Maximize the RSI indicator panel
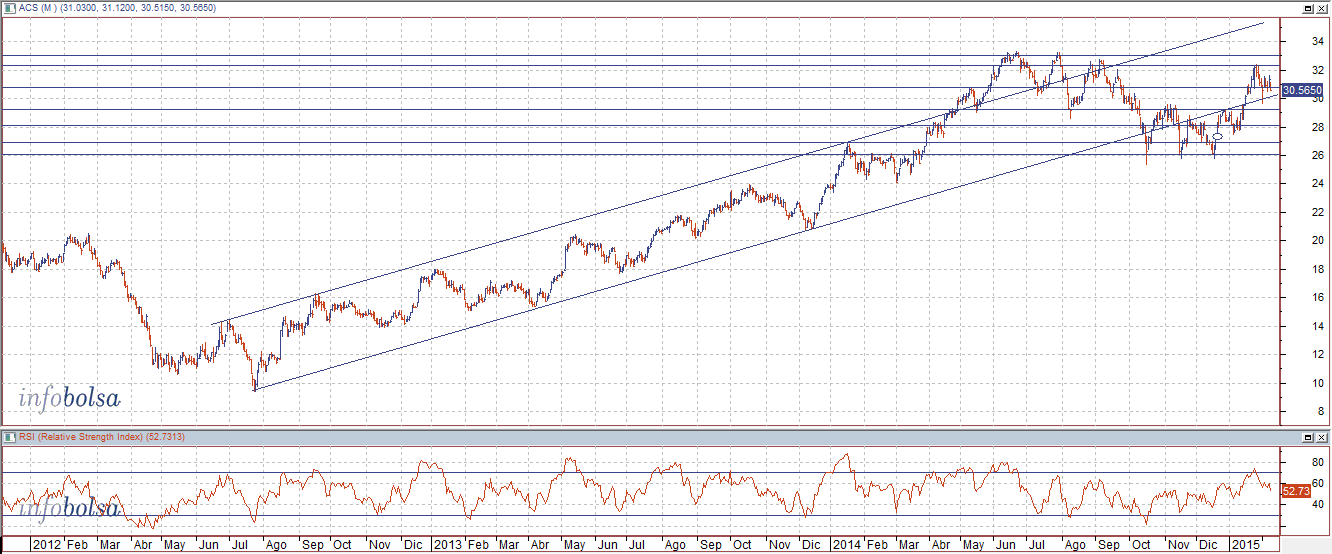 tap(1308, 438)
